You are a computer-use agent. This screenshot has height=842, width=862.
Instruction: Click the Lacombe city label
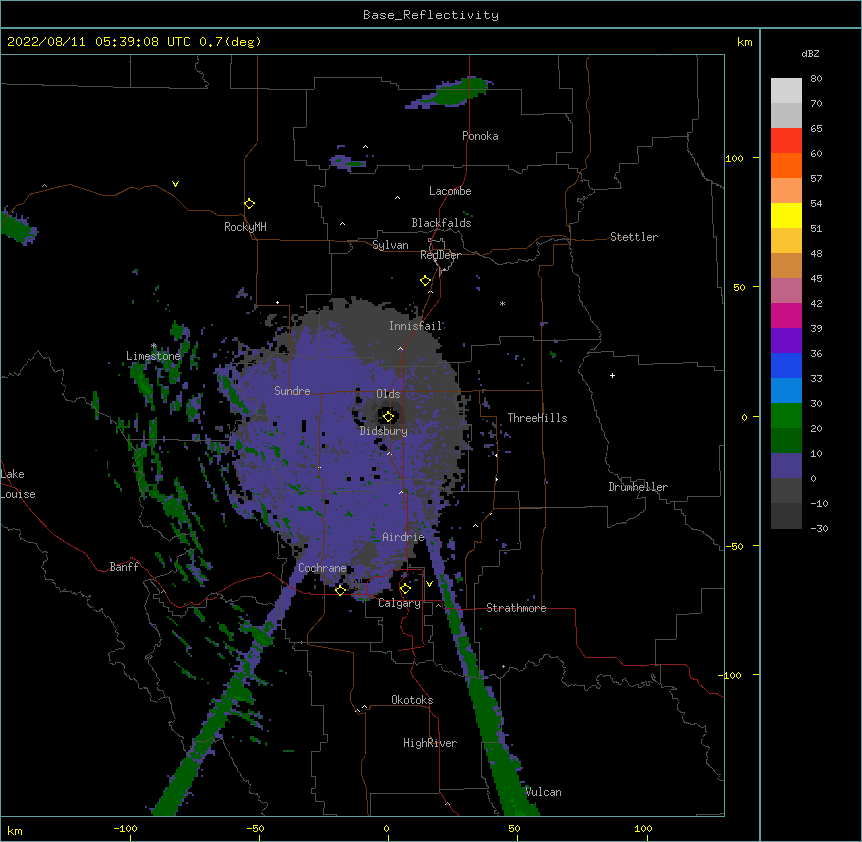(x=450, y=191)
